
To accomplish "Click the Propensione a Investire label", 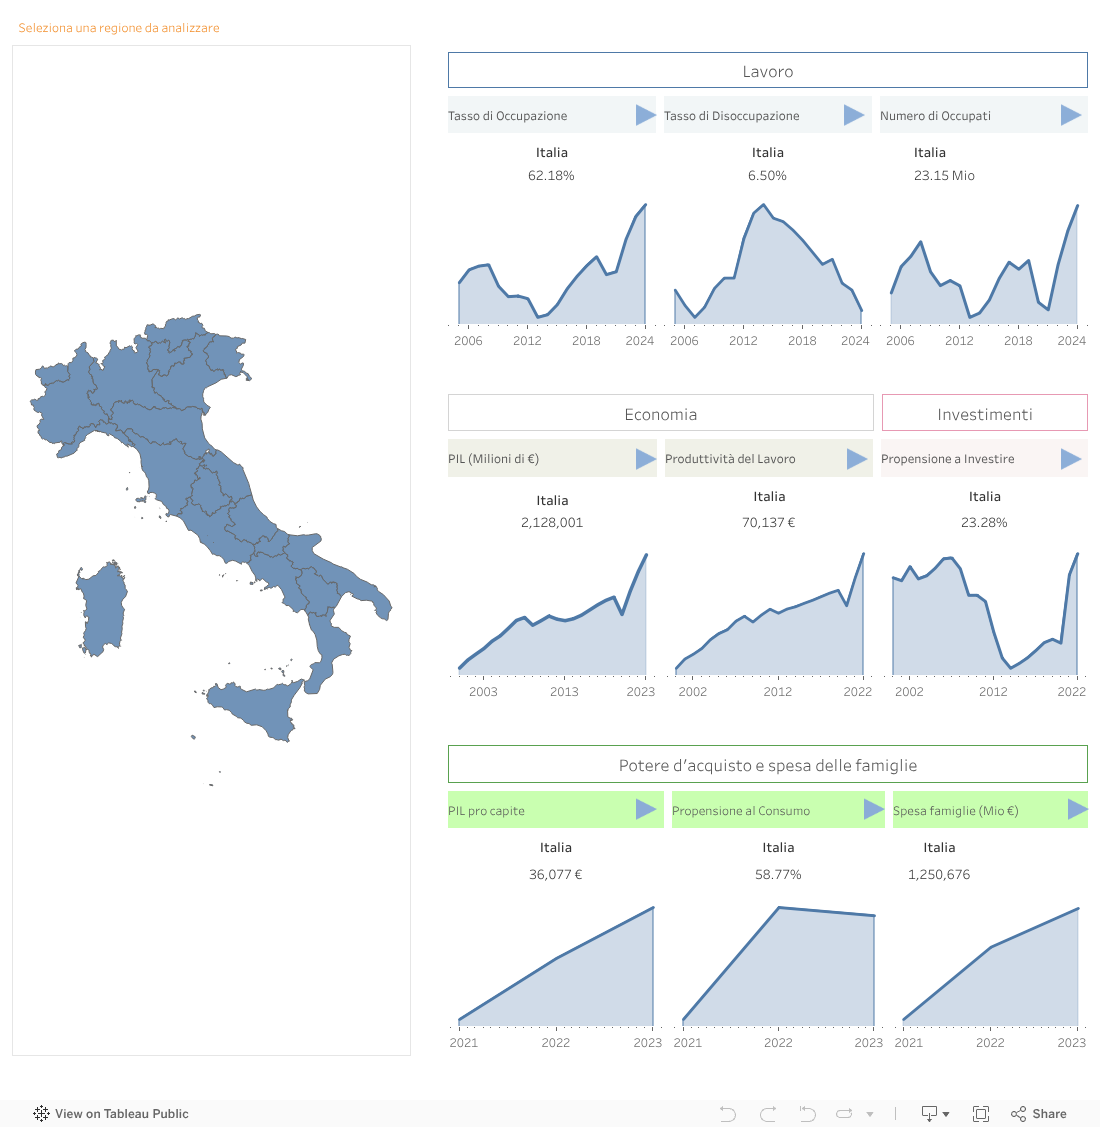I will click(947, 459).
